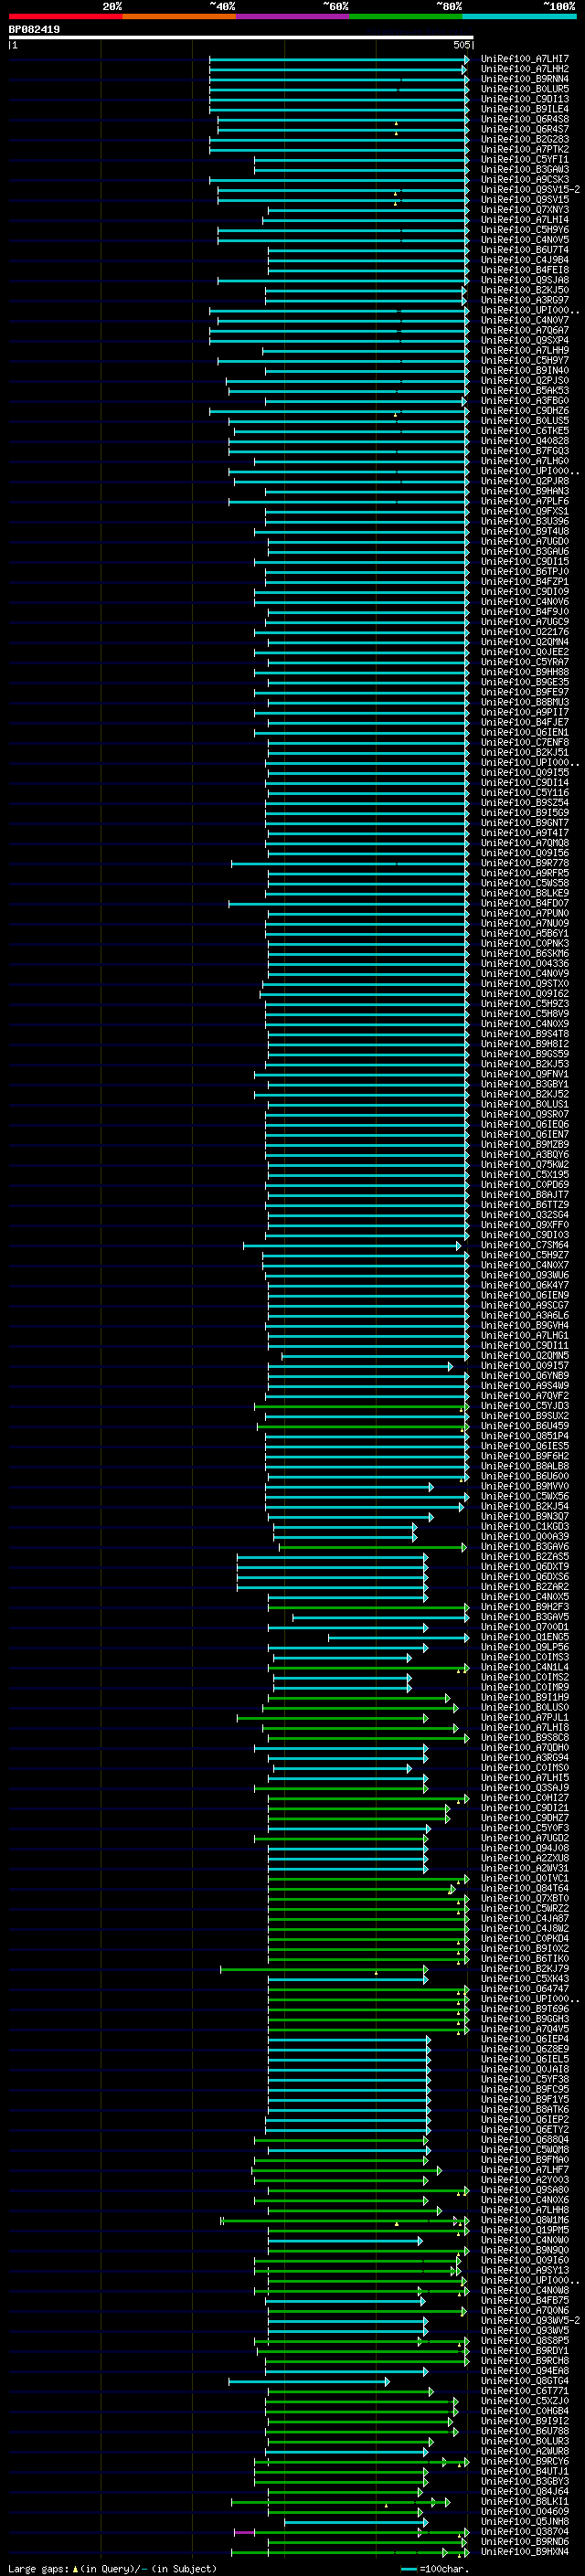Click the UniRef100_B9S8C8 entry
Image resolution: width=585 pixels, height=2576 pixels.
coord(524,1738)
